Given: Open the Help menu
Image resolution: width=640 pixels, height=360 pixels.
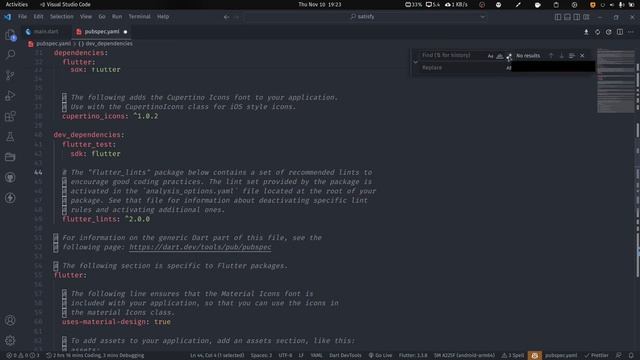Looking at the screenshot, I should 163,17.
